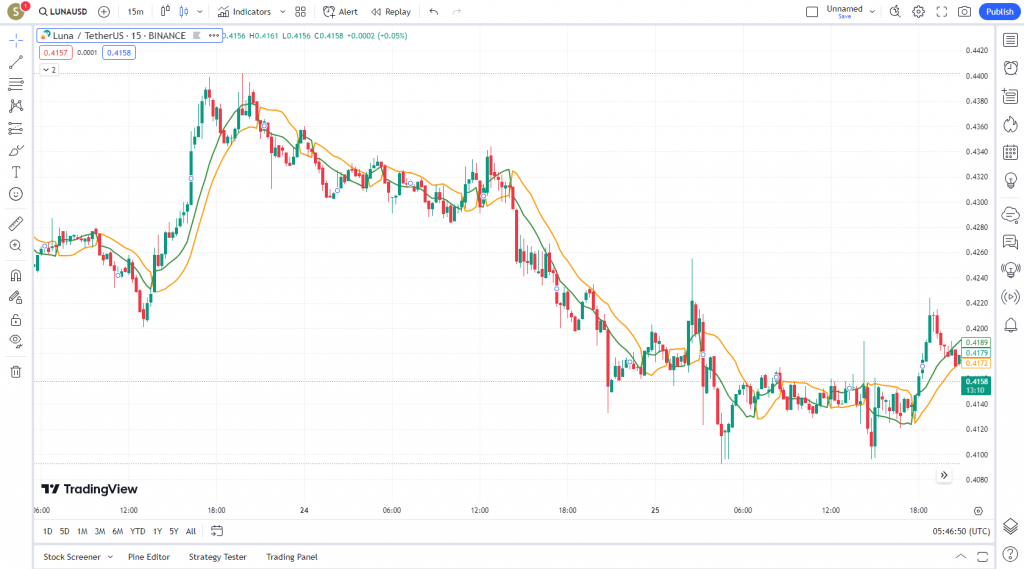Set the time range to All

coord(191,531)
